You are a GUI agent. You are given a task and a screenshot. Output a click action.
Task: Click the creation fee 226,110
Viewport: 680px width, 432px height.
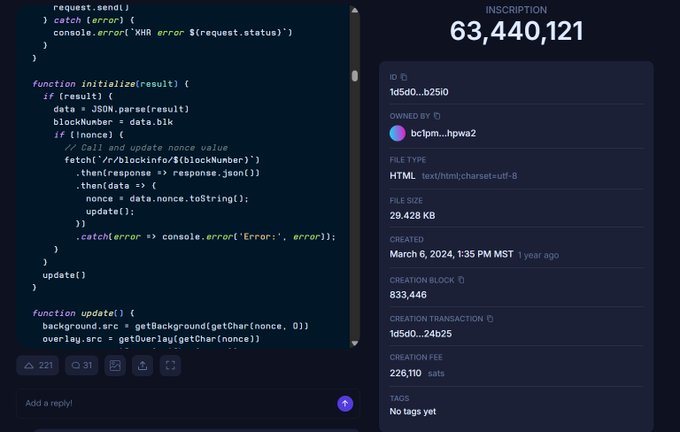click(x=405, y=373)
